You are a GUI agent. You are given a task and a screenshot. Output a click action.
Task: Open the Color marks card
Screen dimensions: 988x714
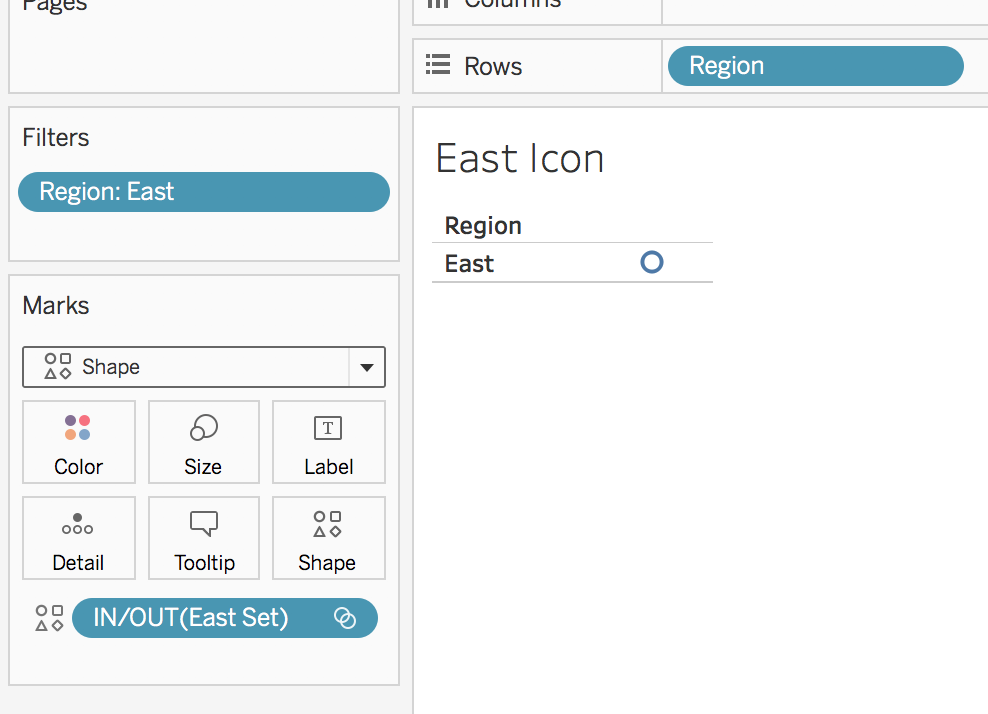coord(79,442)
